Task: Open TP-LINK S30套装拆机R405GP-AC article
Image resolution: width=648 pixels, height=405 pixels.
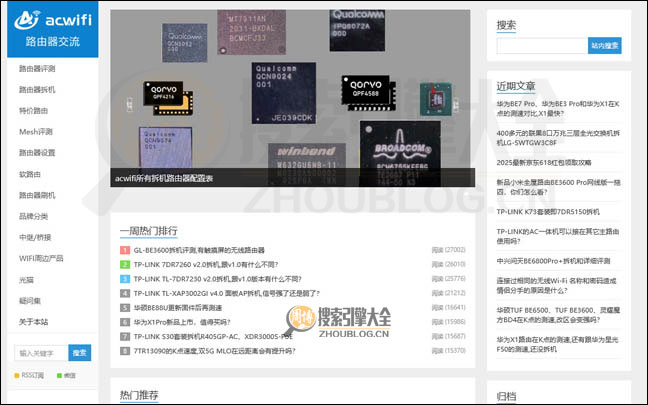Action: pos(213,336)
